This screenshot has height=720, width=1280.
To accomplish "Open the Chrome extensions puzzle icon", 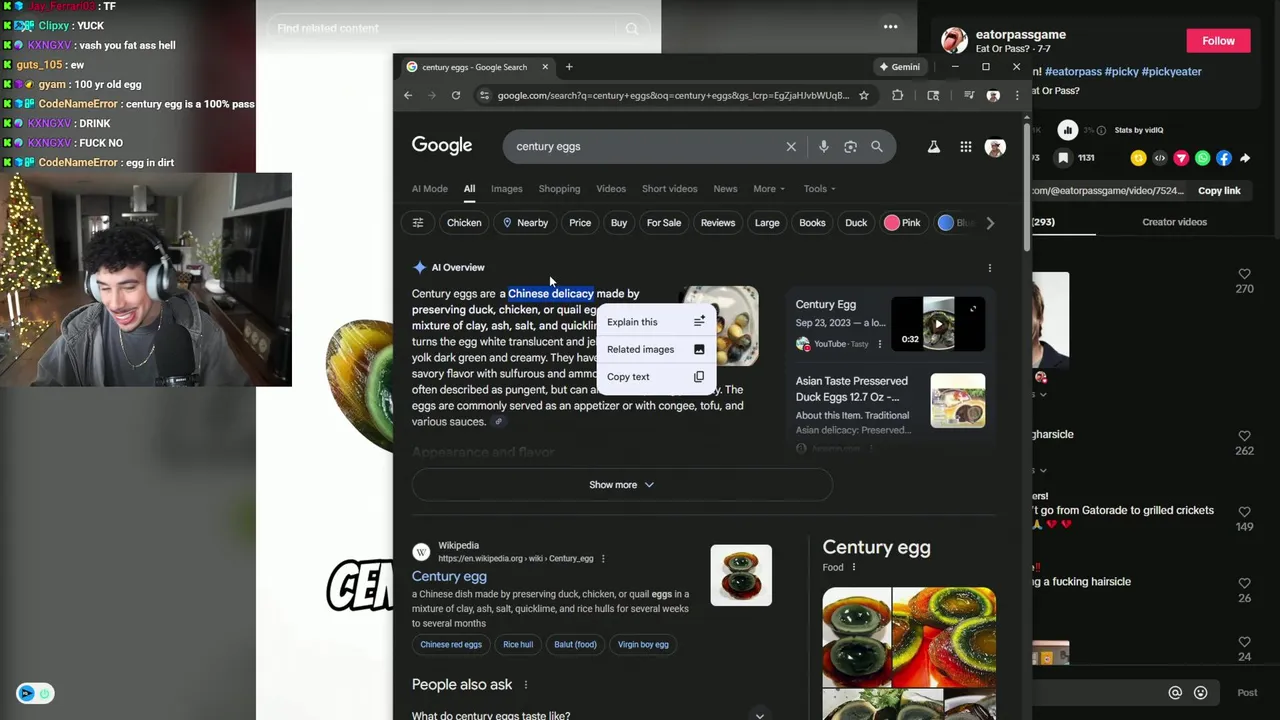I will (897, 95).
